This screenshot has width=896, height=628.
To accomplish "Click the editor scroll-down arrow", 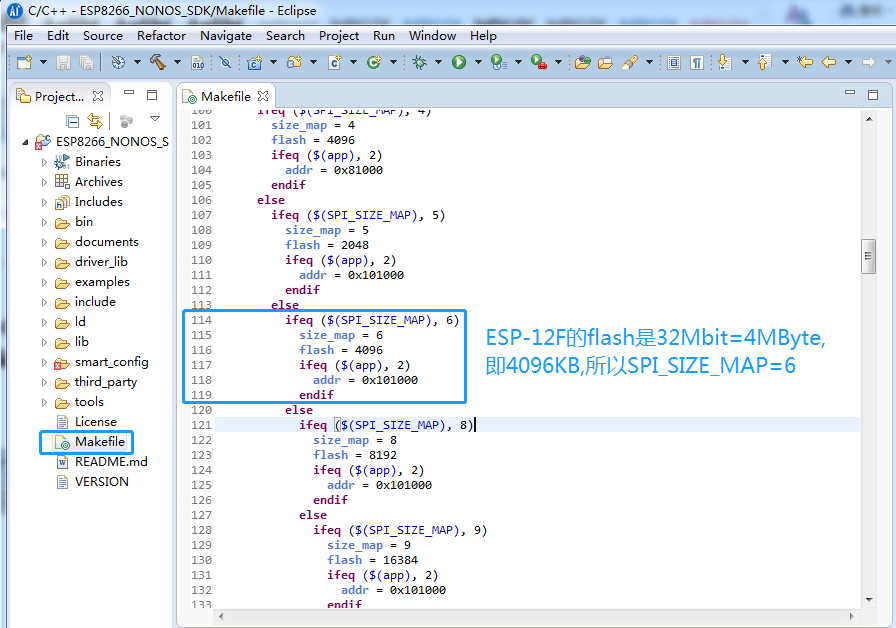I will [x=869, y=599].
